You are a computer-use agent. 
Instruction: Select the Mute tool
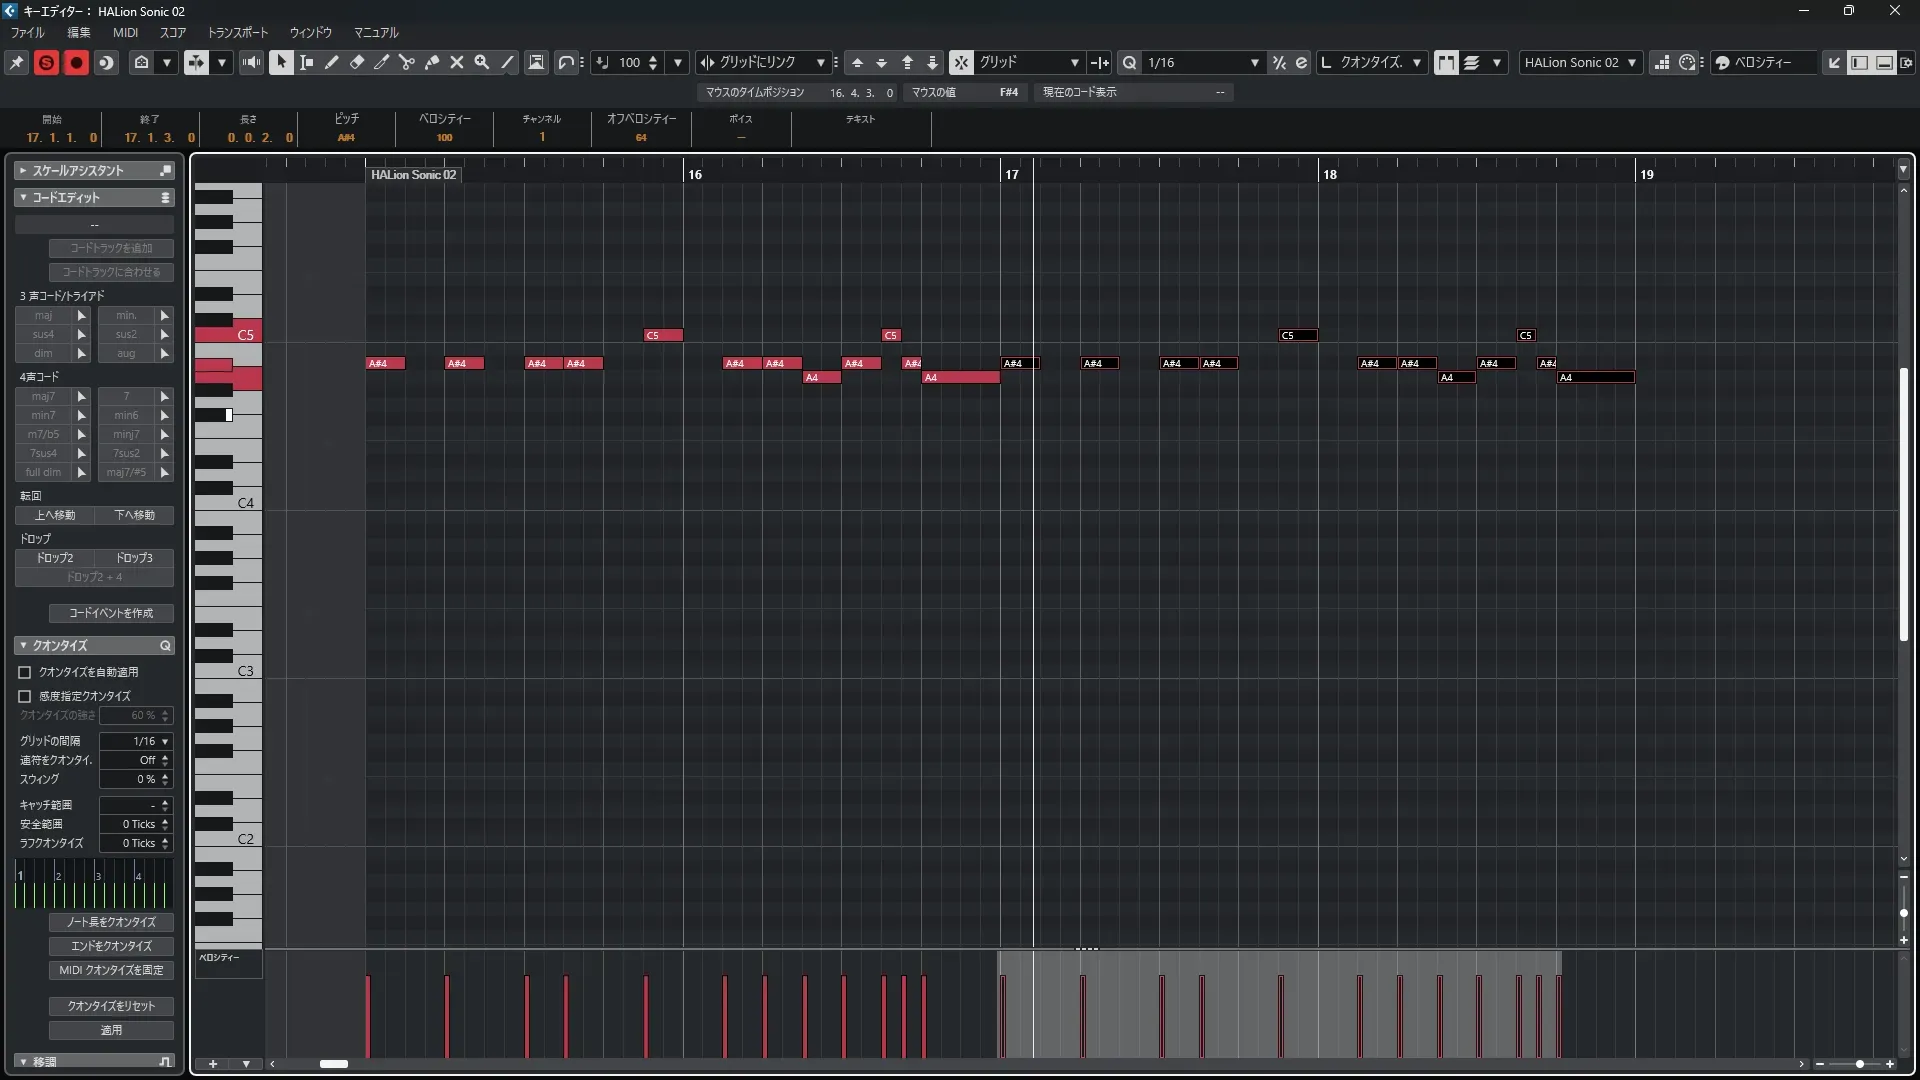point(457,62)
